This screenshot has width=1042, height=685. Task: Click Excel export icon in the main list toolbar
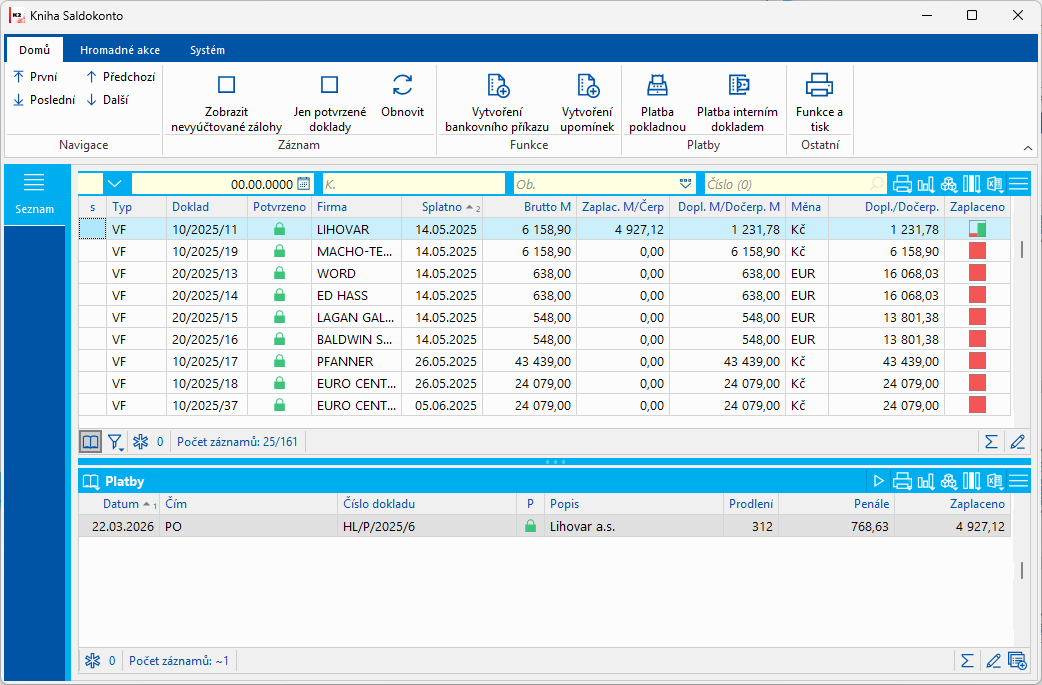[x=994, y=184]
